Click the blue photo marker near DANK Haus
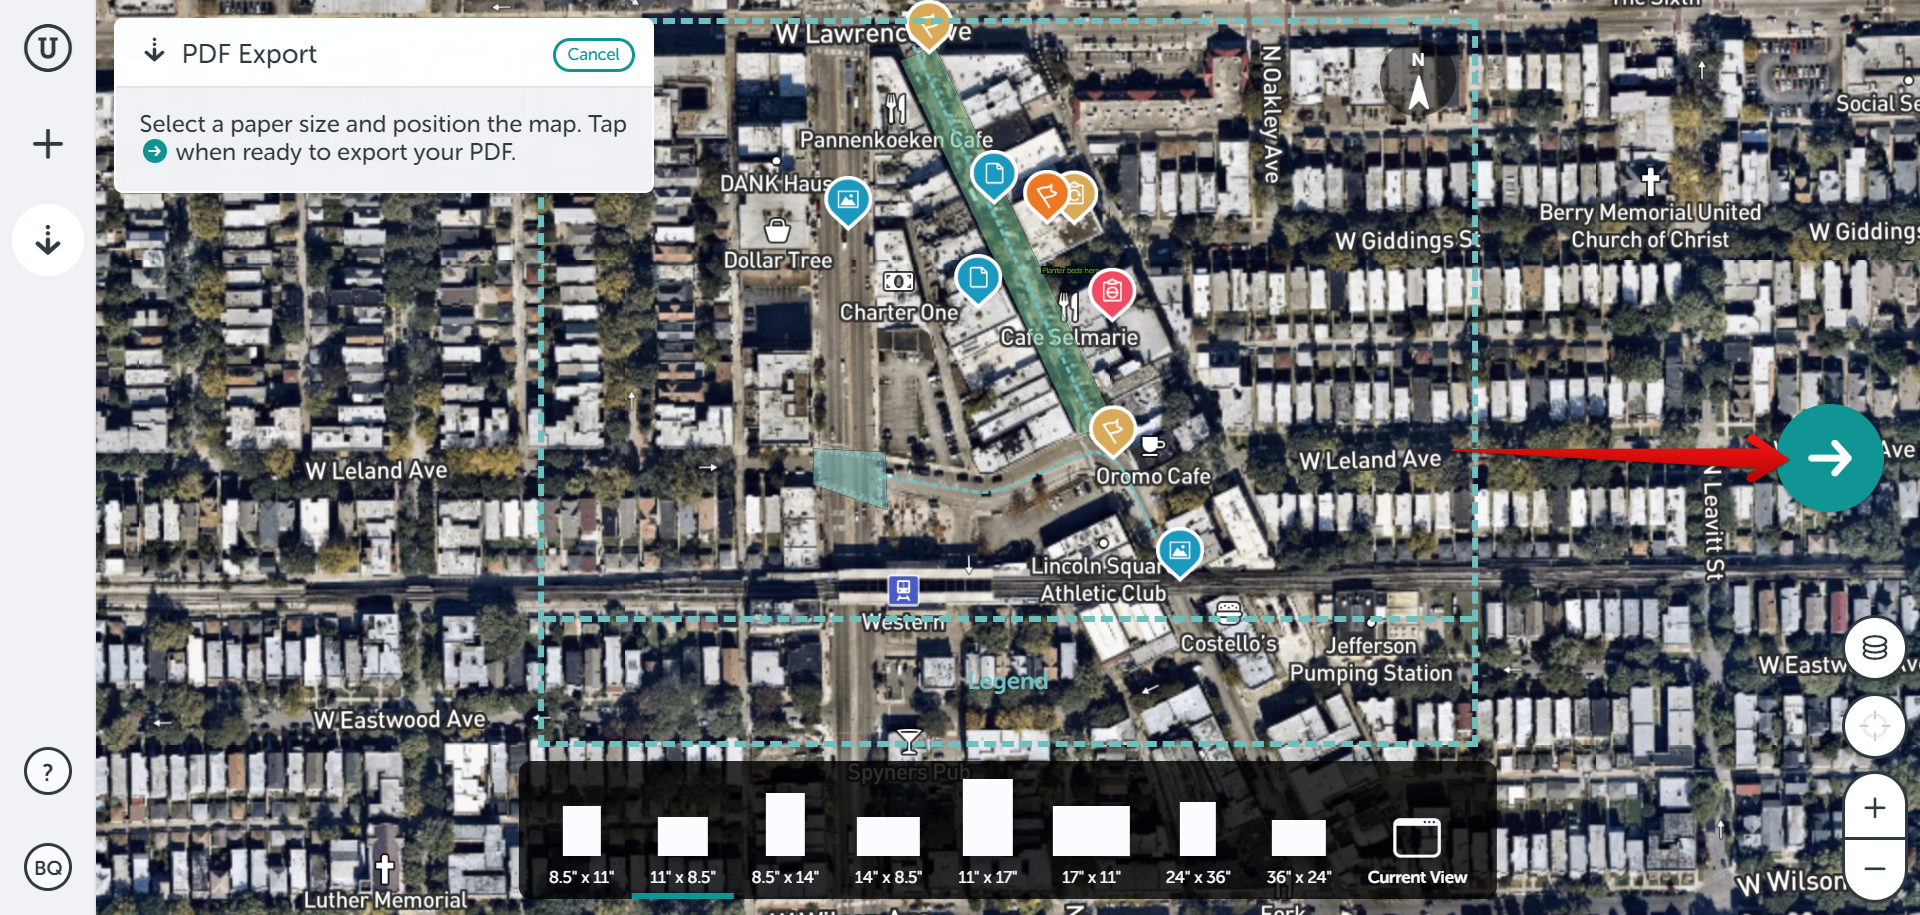 tap(847, 201)
